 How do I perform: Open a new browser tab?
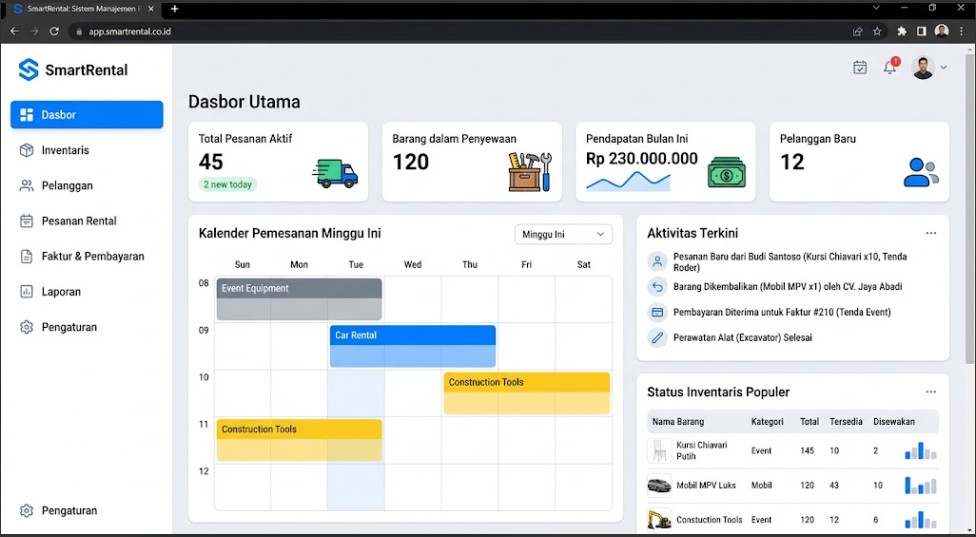[x=174, y=9]
